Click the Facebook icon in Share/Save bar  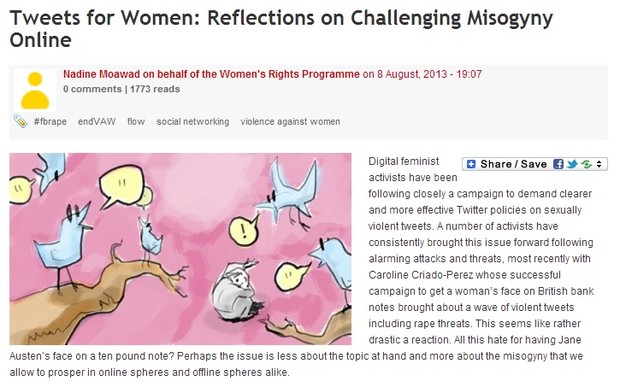click(x=558, y=164)
